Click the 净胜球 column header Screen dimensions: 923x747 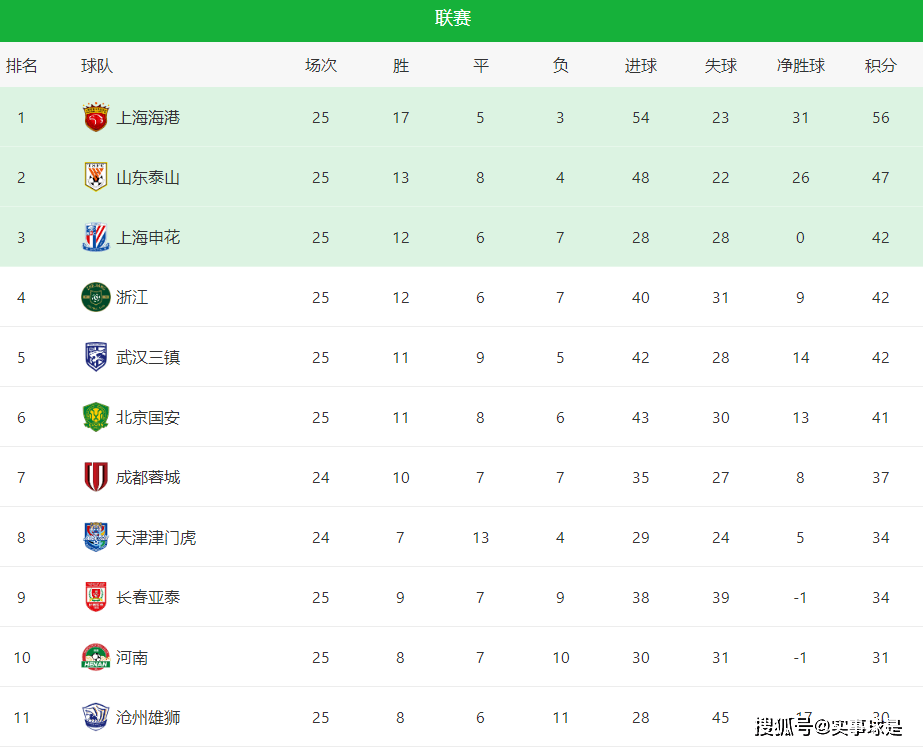point(801,65)
